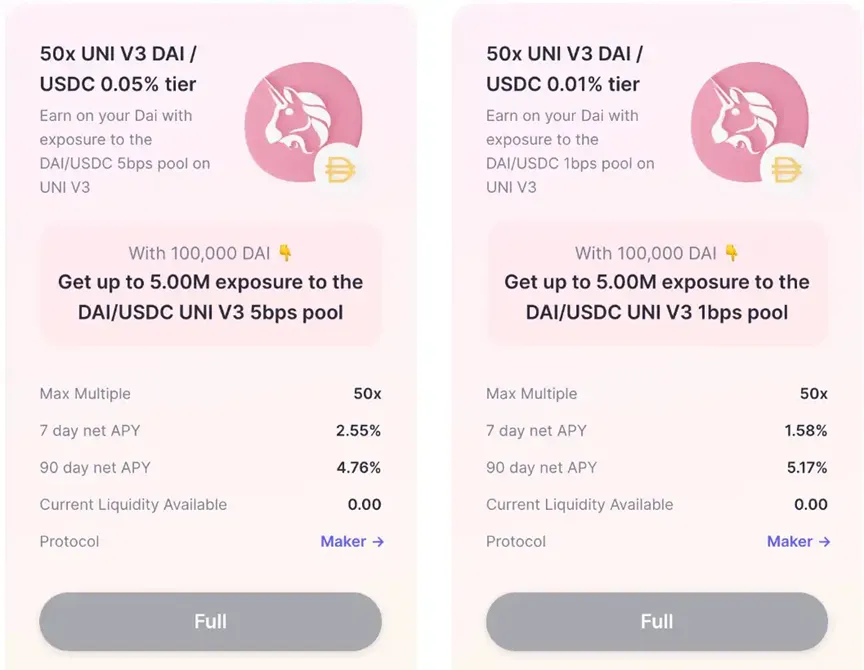Click the DAI coin badge on the 0.05% tier card
Screen dimensions: 864x670
click(339, 170)
